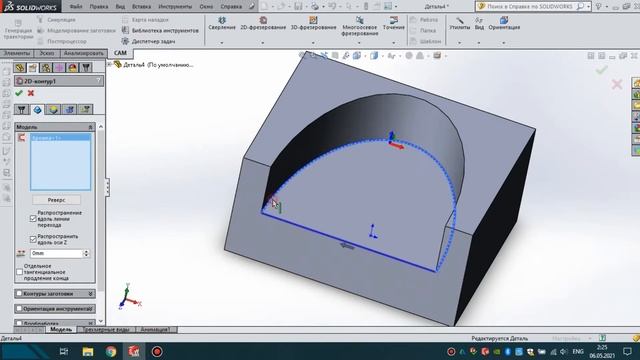Screen dimensions: 640x360
Task: Open Диспетчер задач task manager
Action: coord(148,41)
